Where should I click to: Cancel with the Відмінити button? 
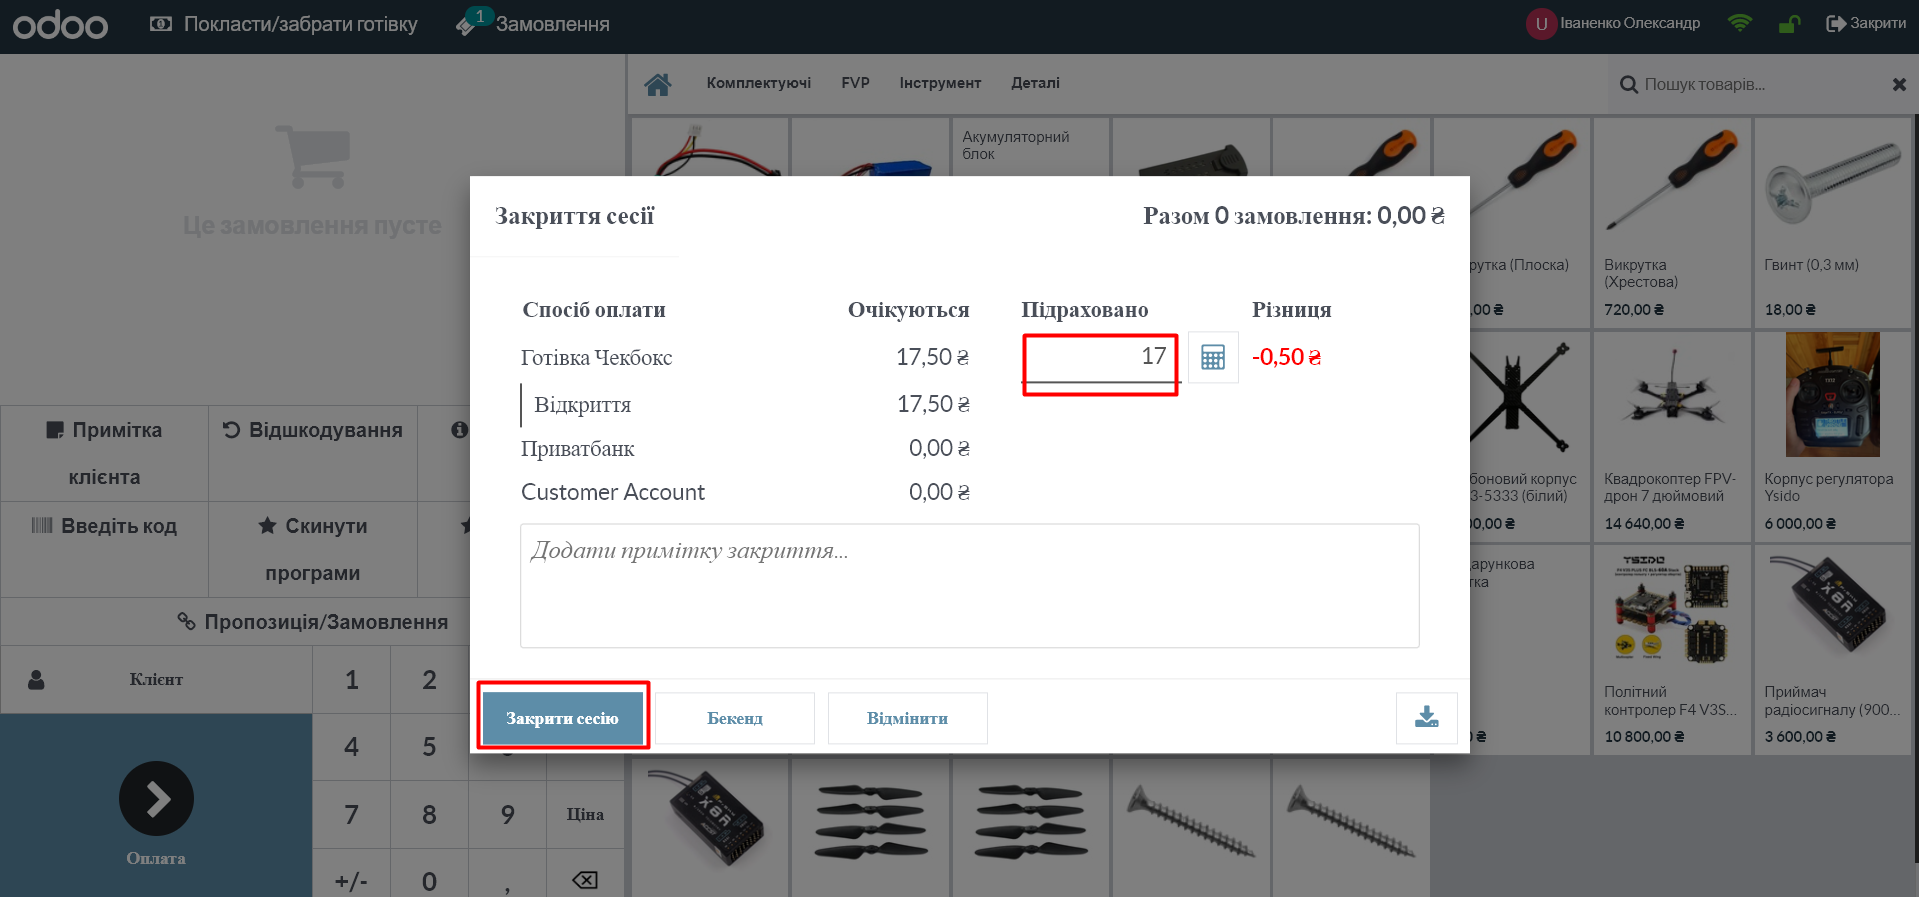pyautogui.click(x=907, y=718)
